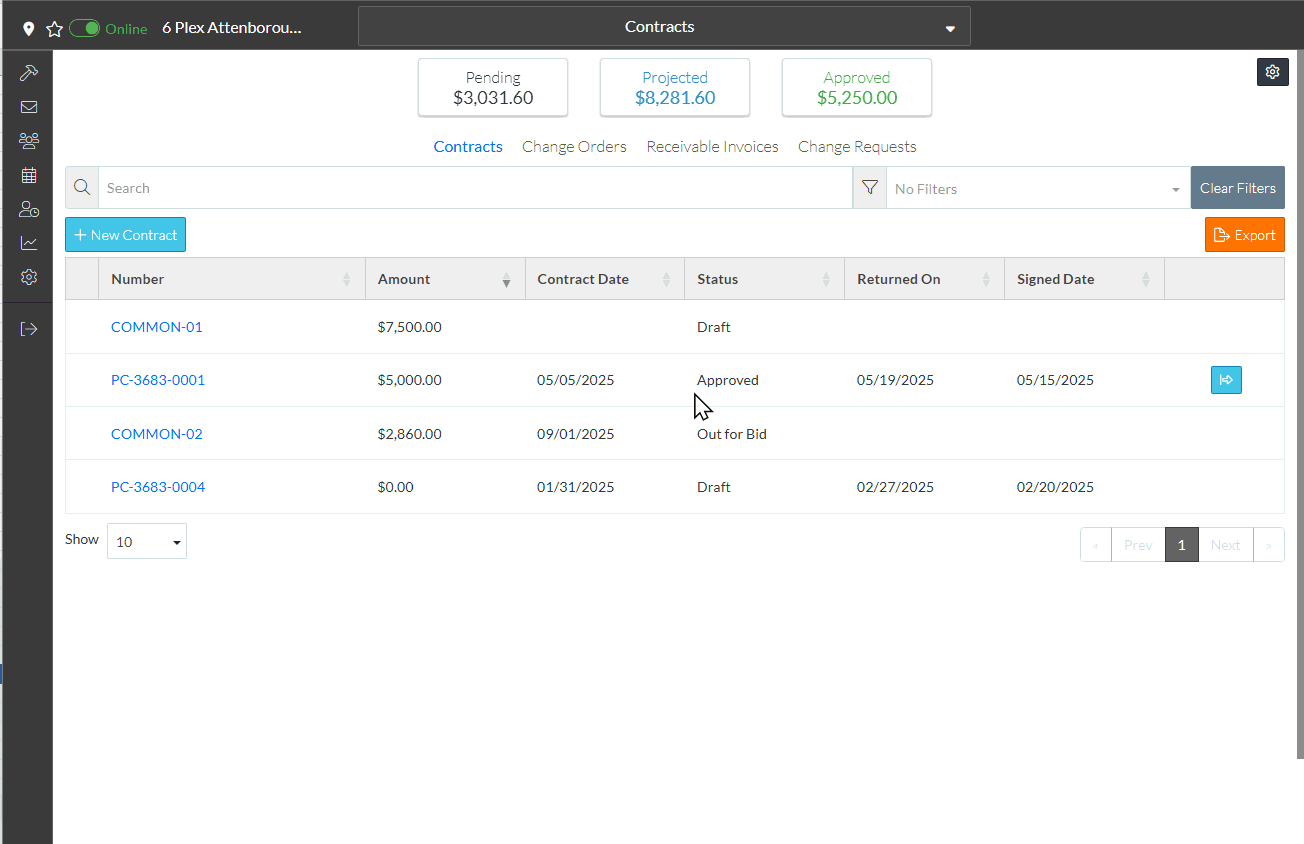
Task: Toggle the Online switch off
Action: click(x=85, y=29)
